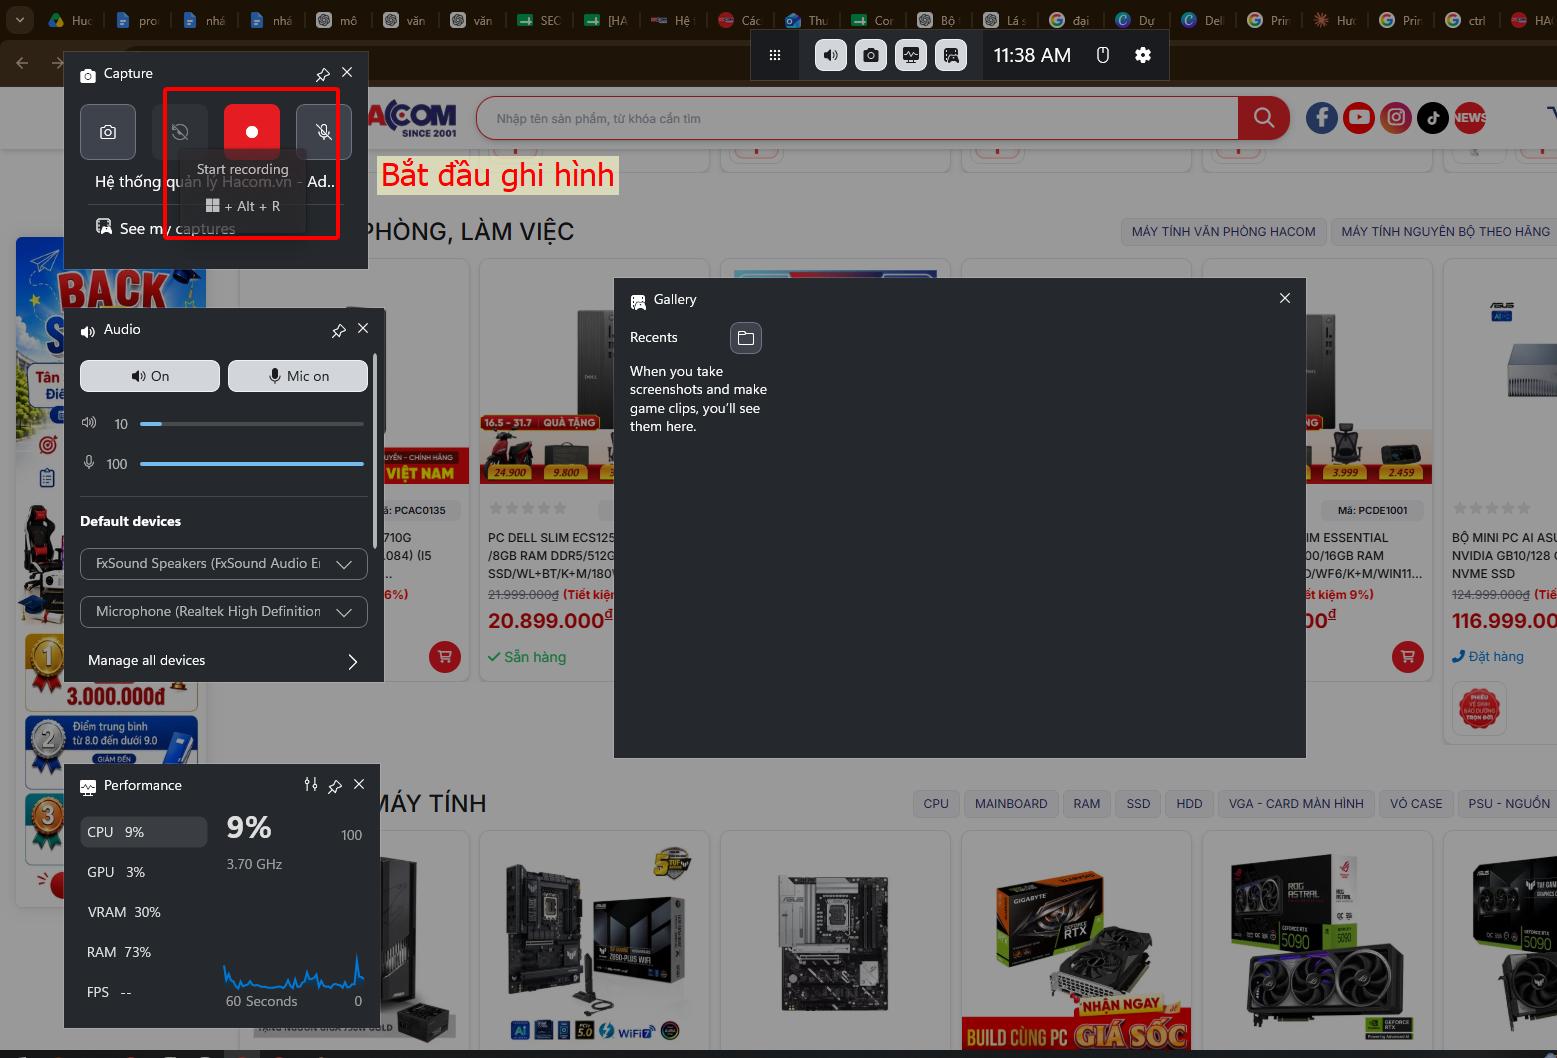Click the red search magnifier button

(1264, 118)
